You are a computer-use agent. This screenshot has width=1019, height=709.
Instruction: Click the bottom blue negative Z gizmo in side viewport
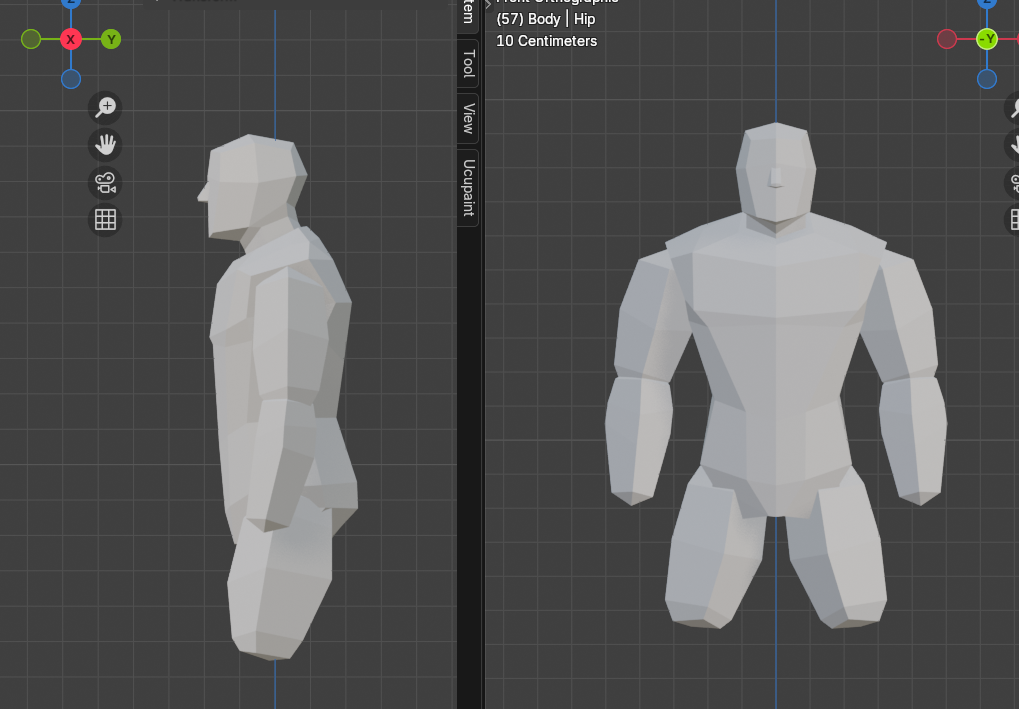(71, 79)
